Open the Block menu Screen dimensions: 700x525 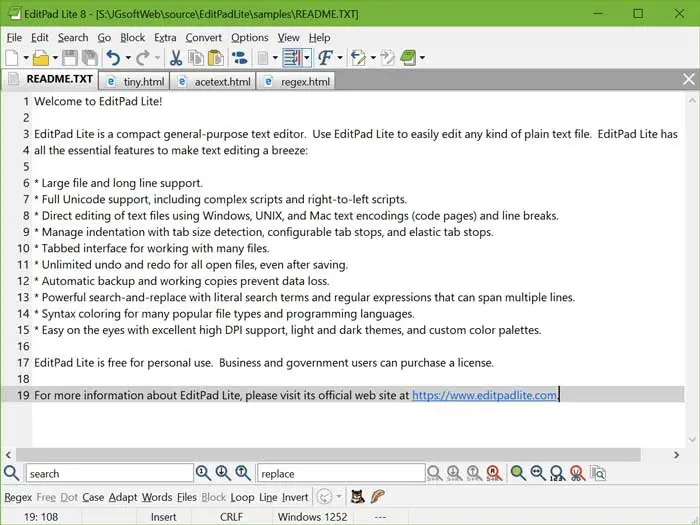click(x=133, y=38)
